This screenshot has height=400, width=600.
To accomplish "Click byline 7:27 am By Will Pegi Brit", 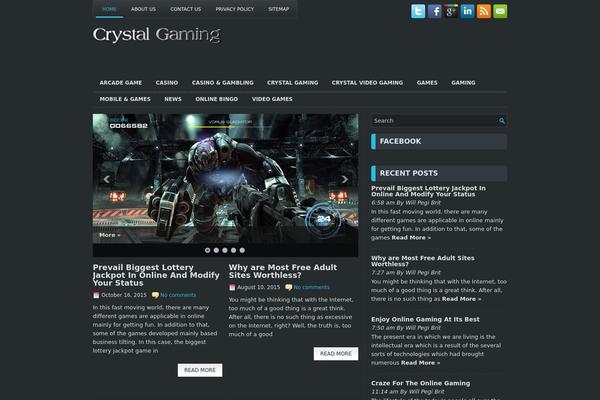I will 406,273.
